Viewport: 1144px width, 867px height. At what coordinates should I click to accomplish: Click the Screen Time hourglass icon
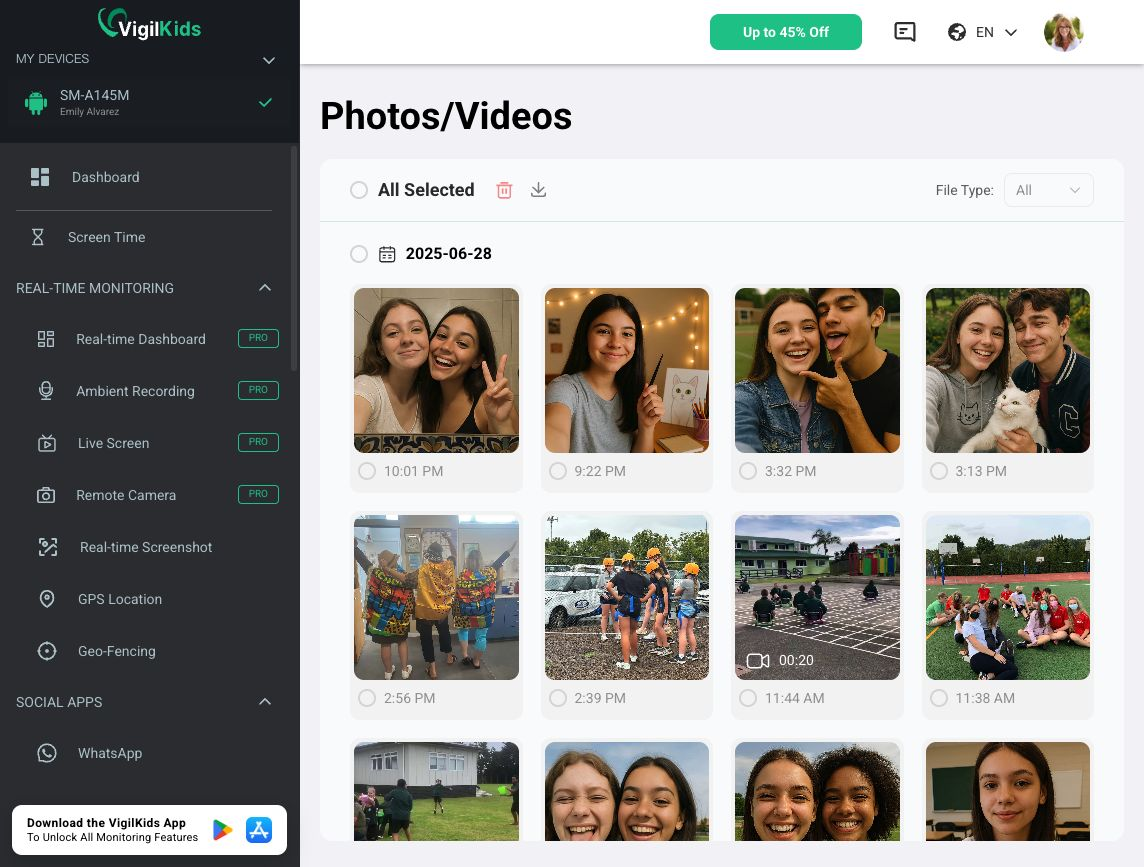(x=38, y=237)
